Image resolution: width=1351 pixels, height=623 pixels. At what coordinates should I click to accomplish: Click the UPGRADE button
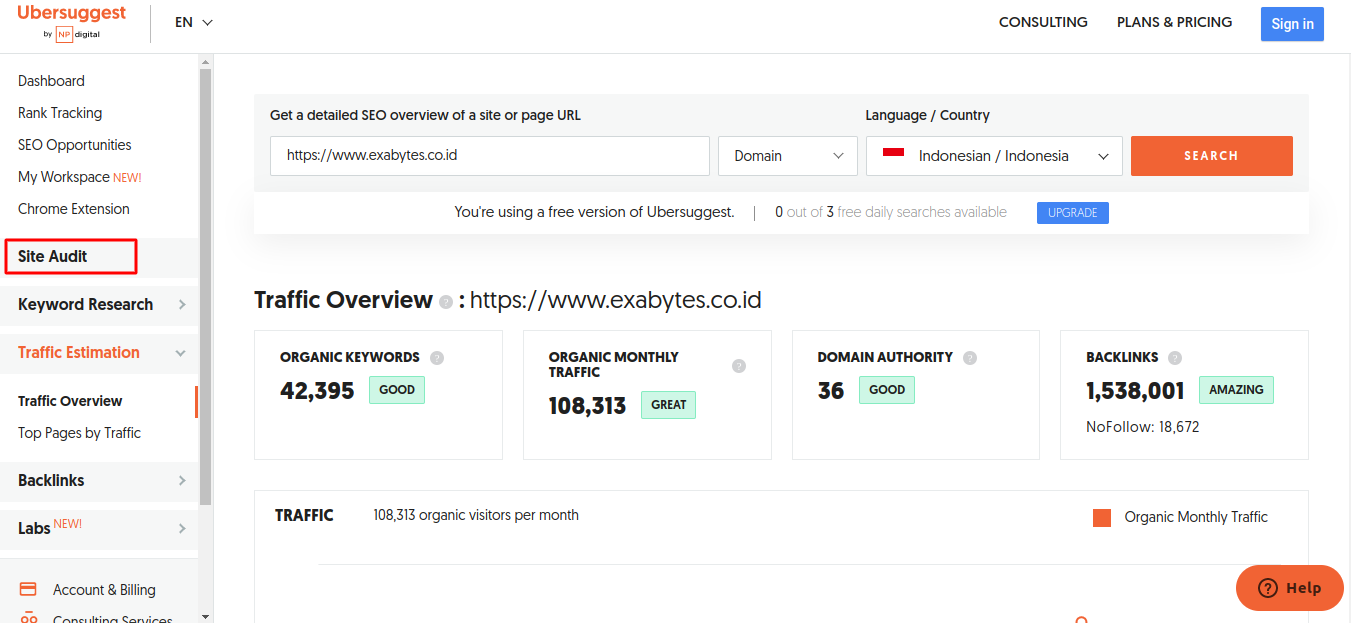pyautogui.click(x=1072, y=212)
